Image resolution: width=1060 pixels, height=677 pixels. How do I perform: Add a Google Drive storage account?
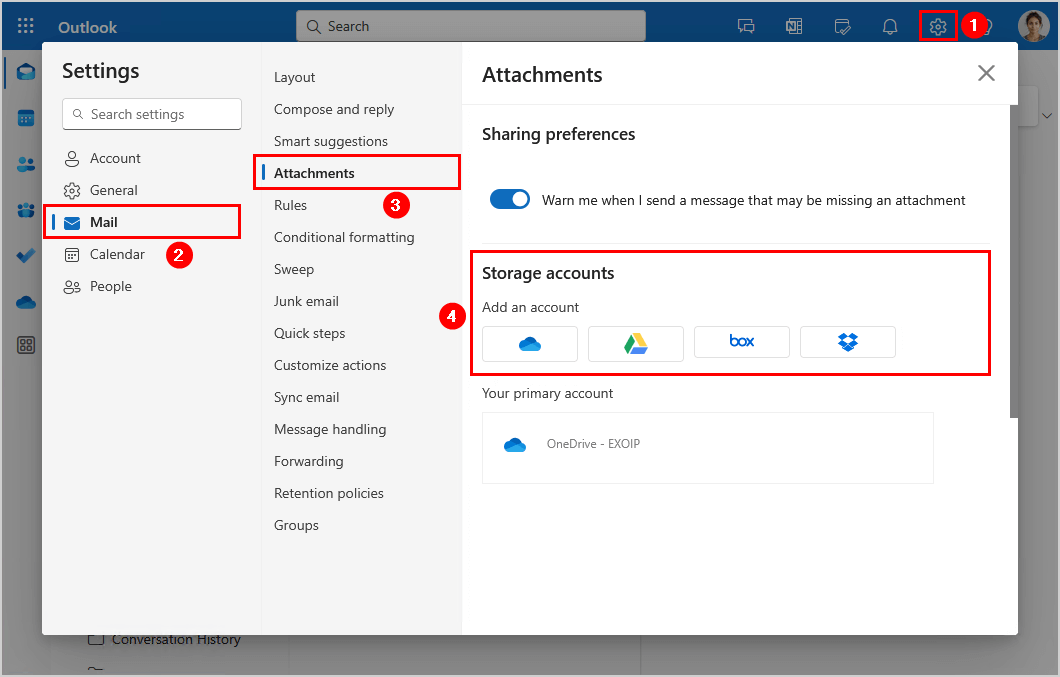pyautogui.click(x=636, y=343)
